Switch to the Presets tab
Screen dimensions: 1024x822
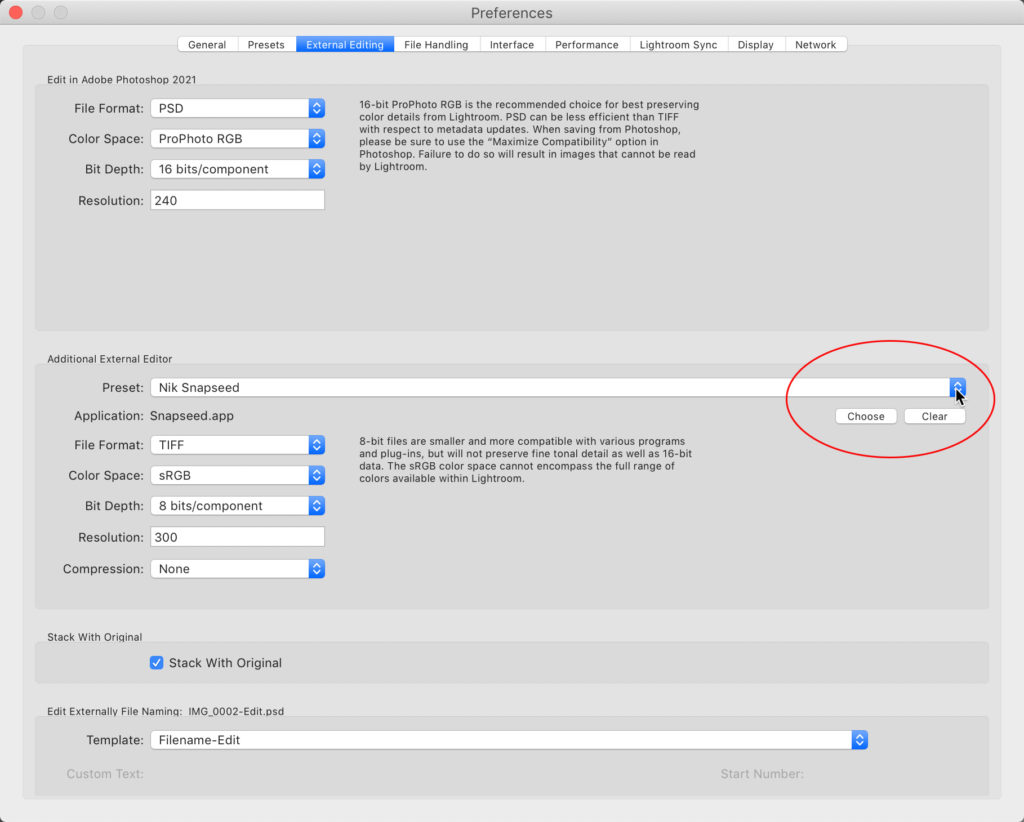point(266,44)
